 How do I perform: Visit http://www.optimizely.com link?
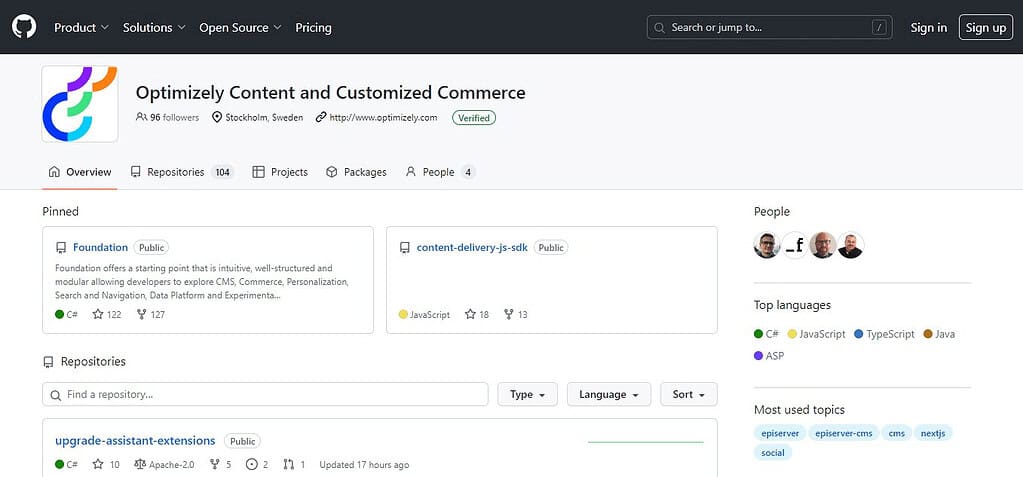[x=383, y=117]
